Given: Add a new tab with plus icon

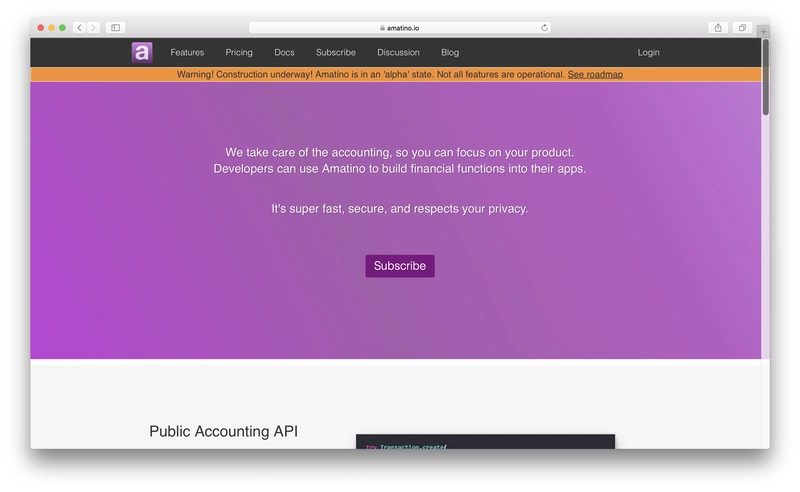Looking at the screenshot, I should pos(763,31).
